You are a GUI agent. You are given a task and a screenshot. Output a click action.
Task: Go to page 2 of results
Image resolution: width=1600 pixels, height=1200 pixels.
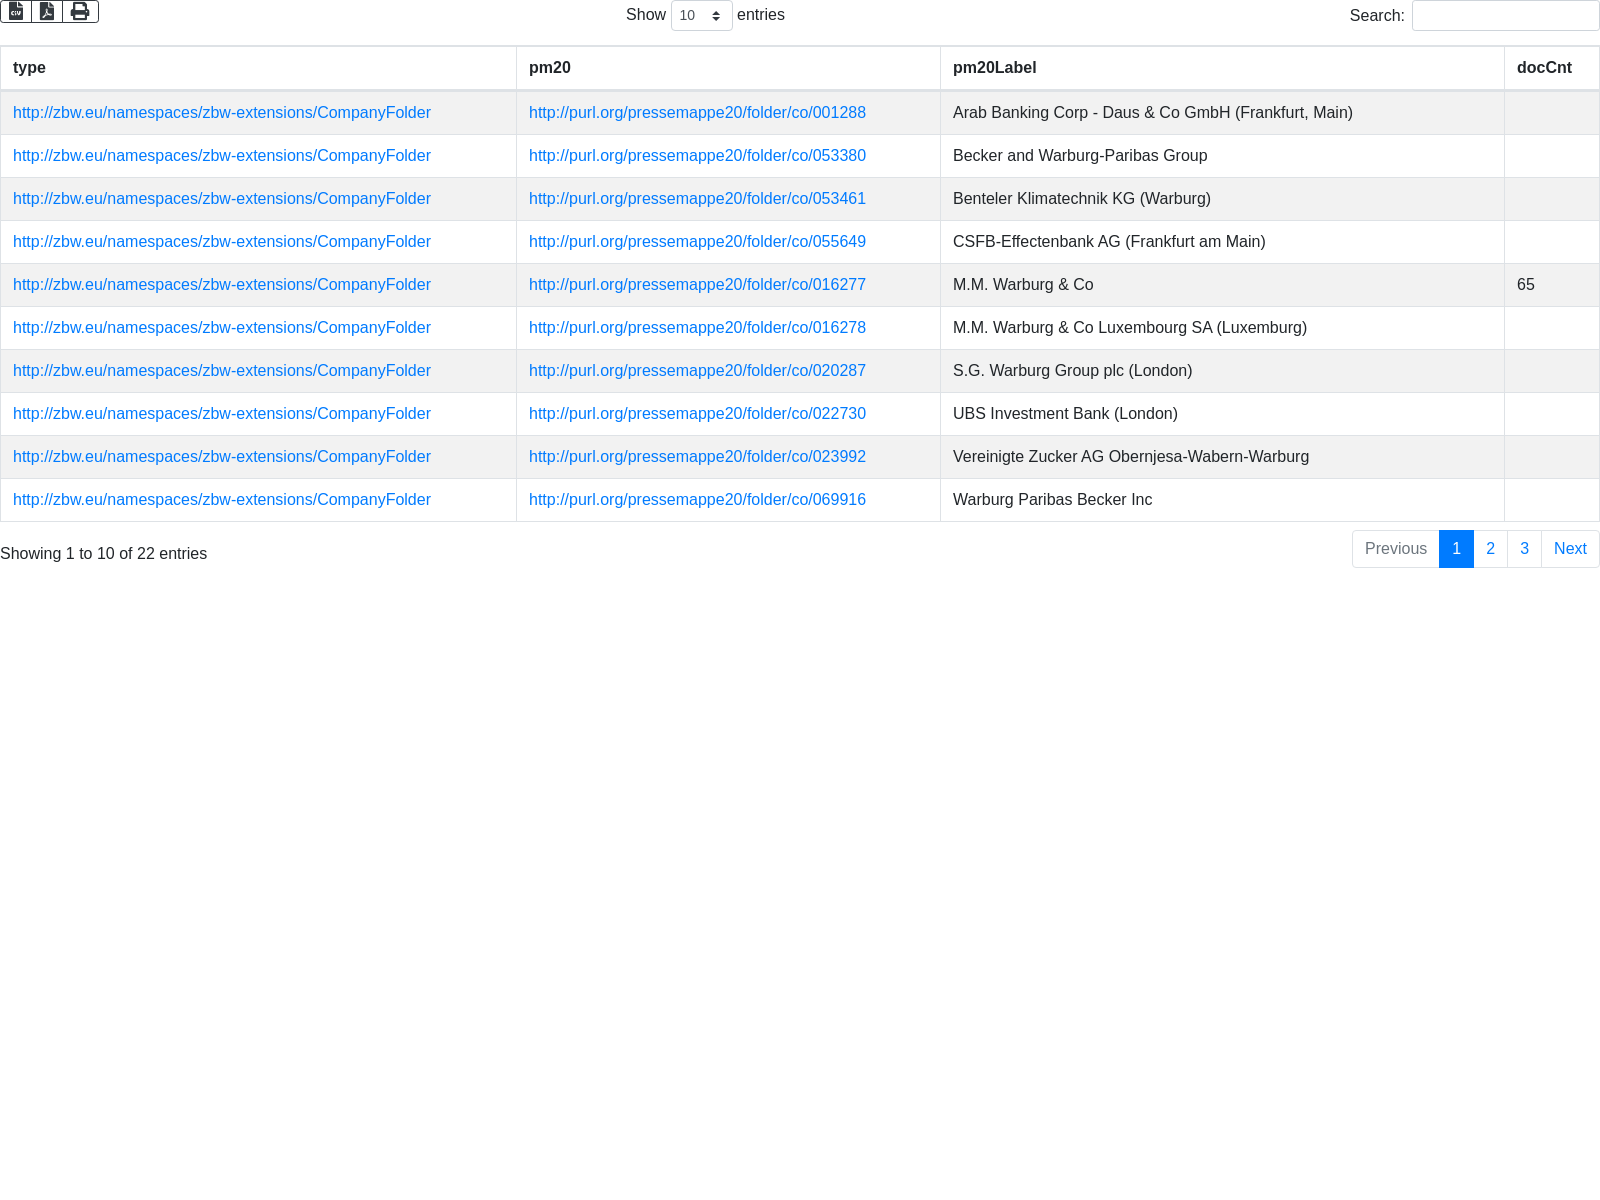1490,549
